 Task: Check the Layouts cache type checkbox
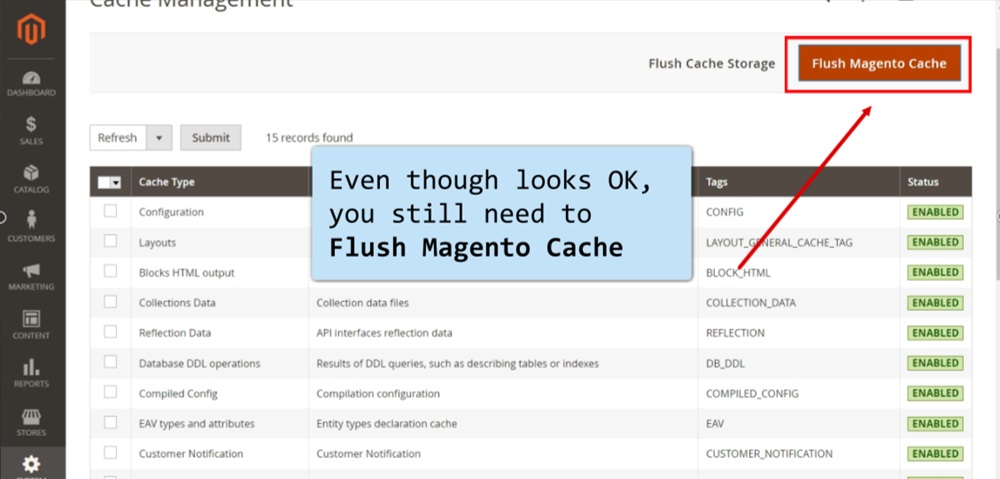tap(110, 241)
